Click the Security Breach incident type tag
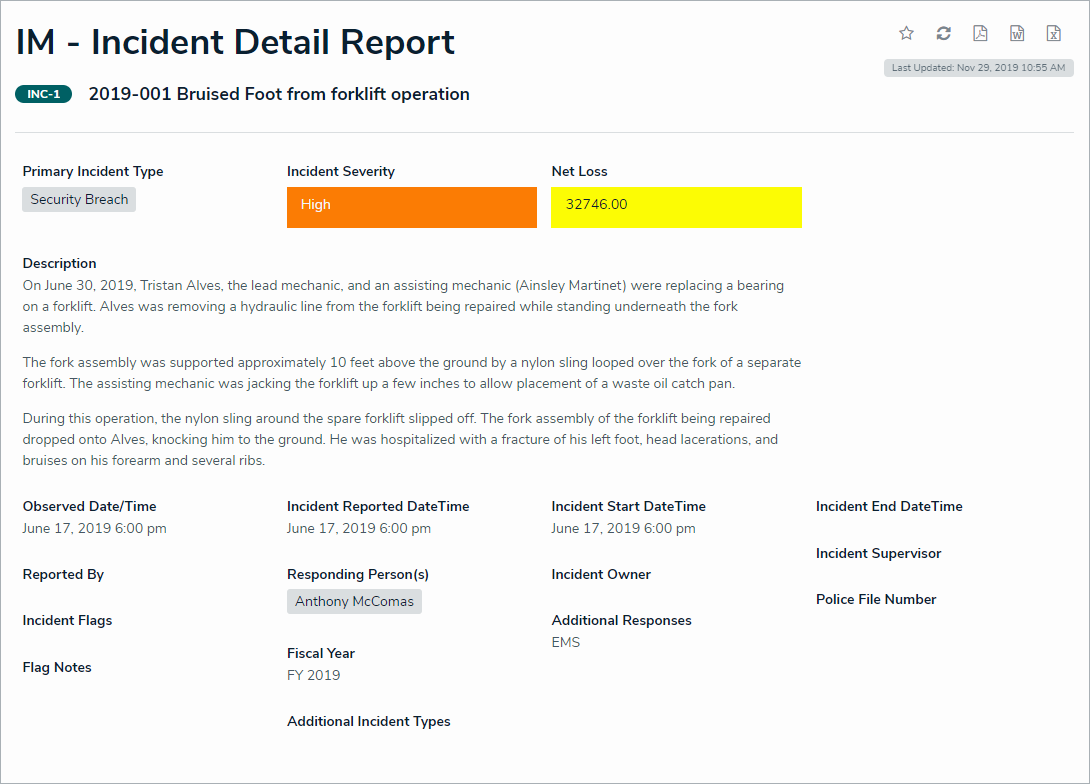Viewport: 1090px width, 784px height. [79, 199]
